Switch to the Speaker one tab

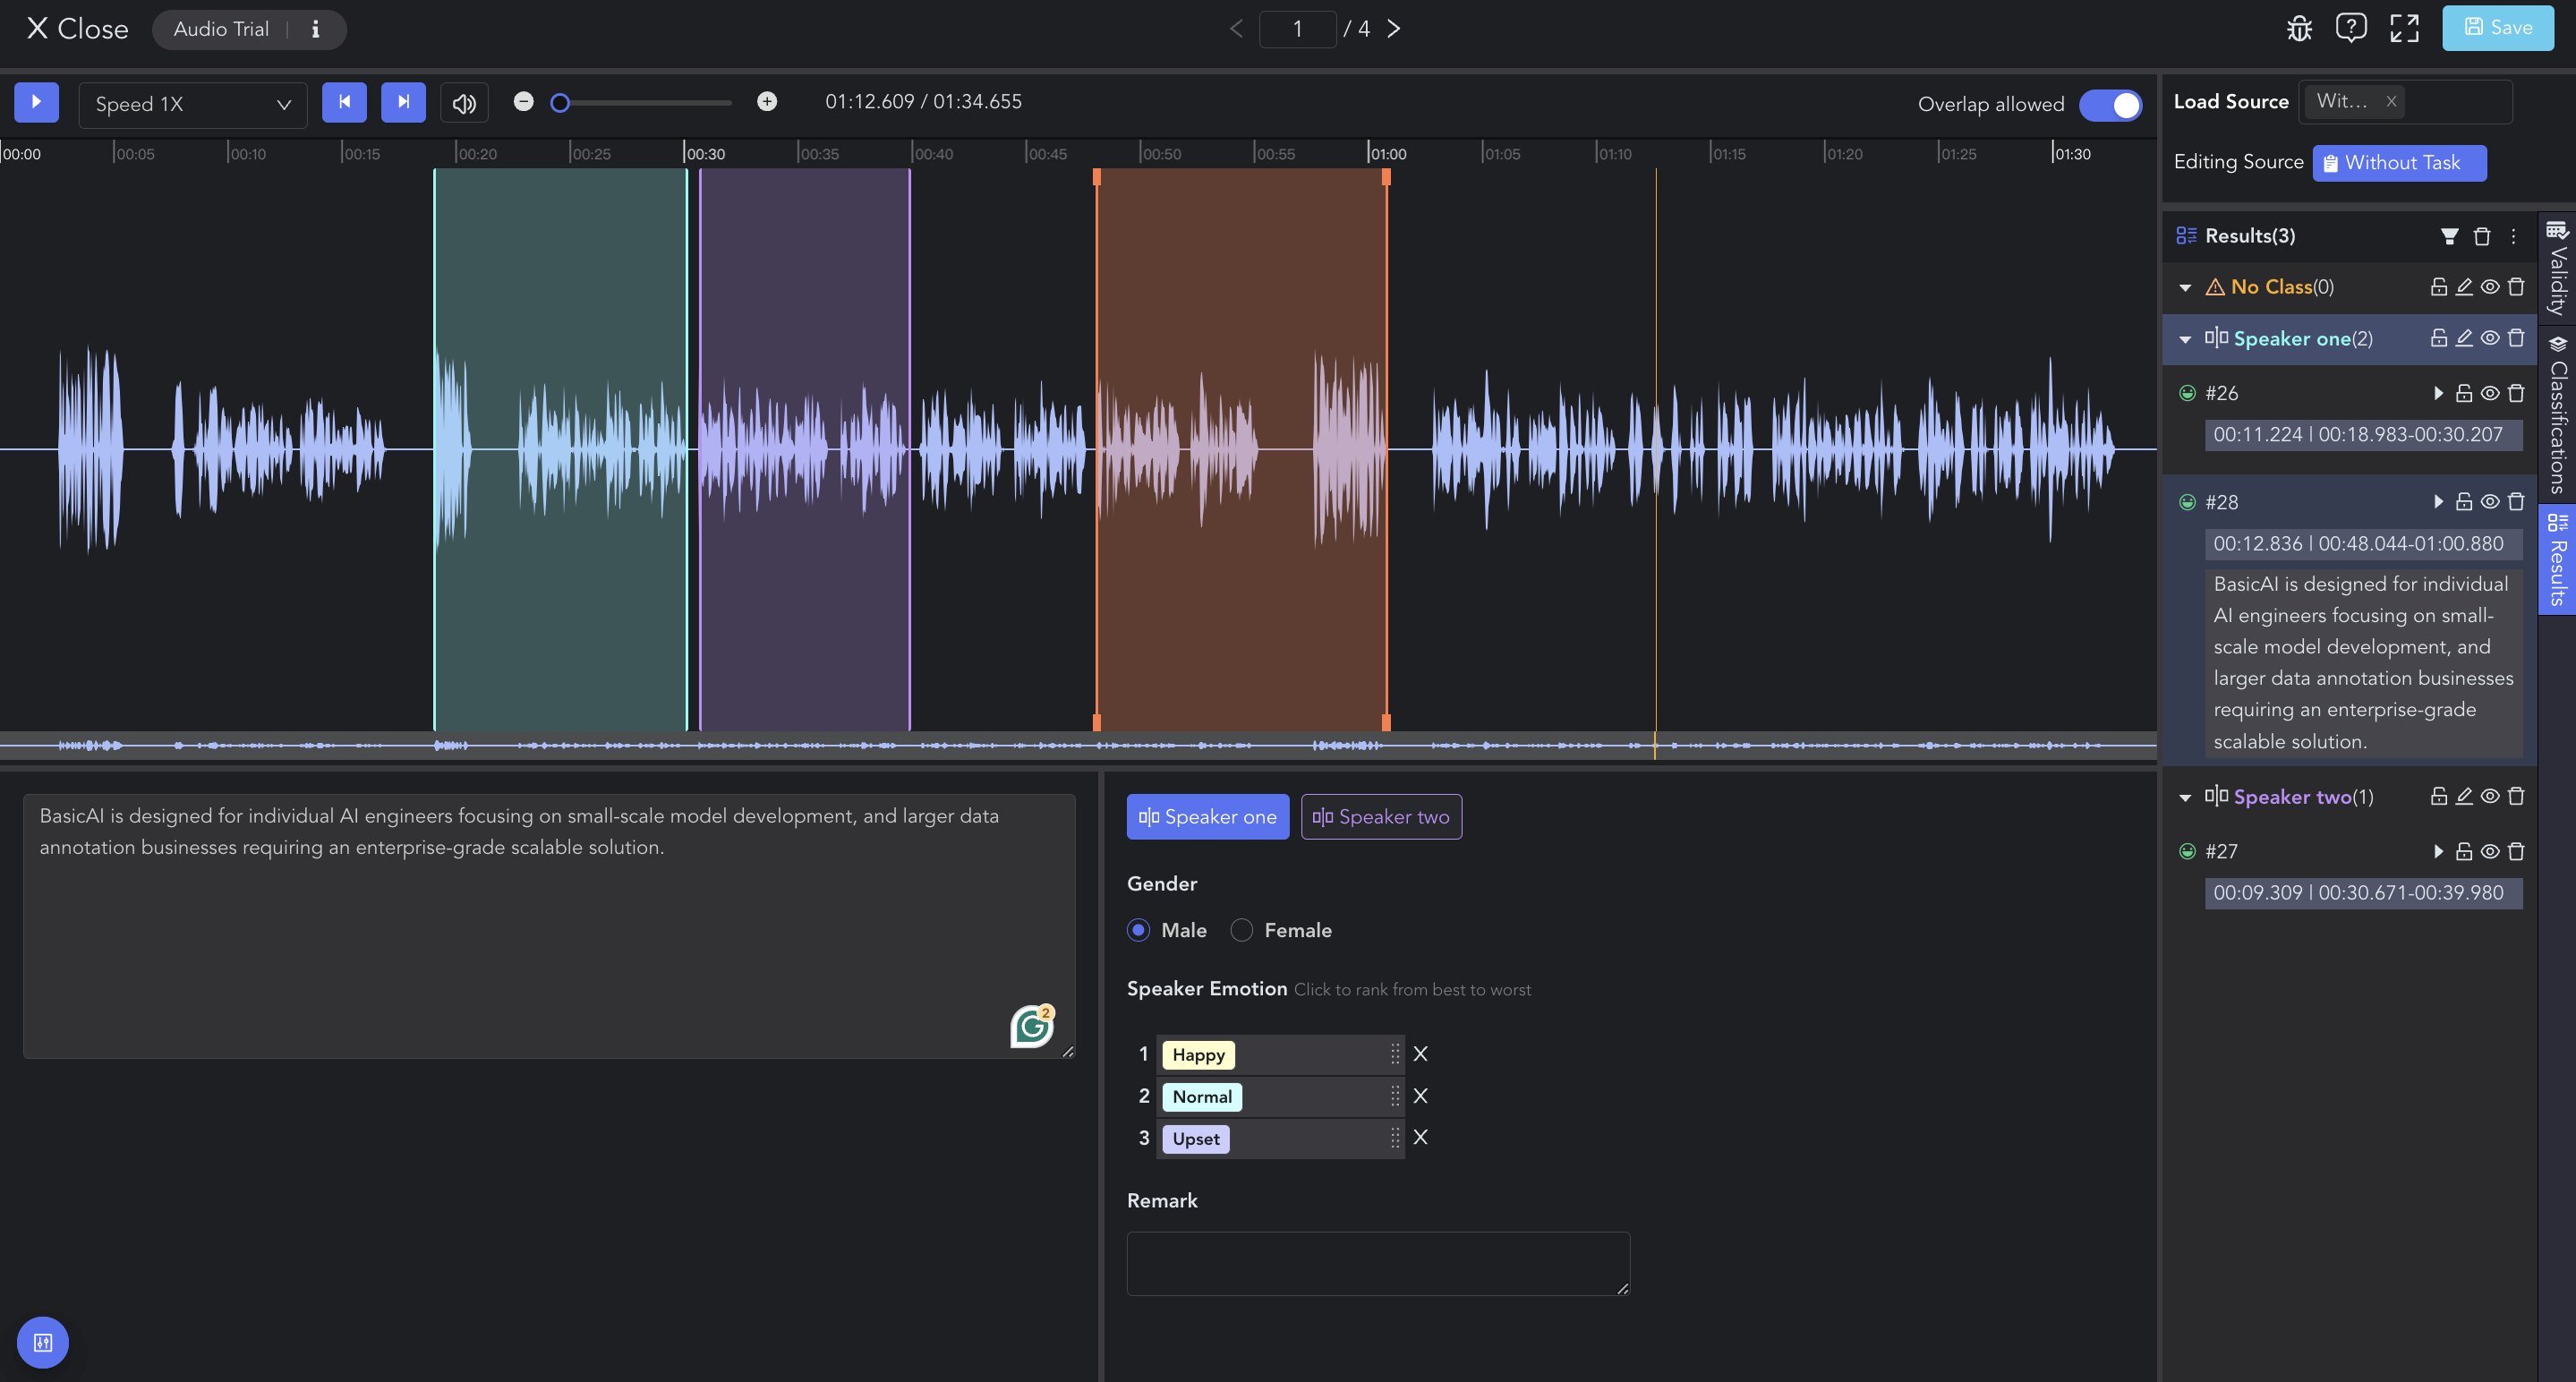tap(1208, 816)
